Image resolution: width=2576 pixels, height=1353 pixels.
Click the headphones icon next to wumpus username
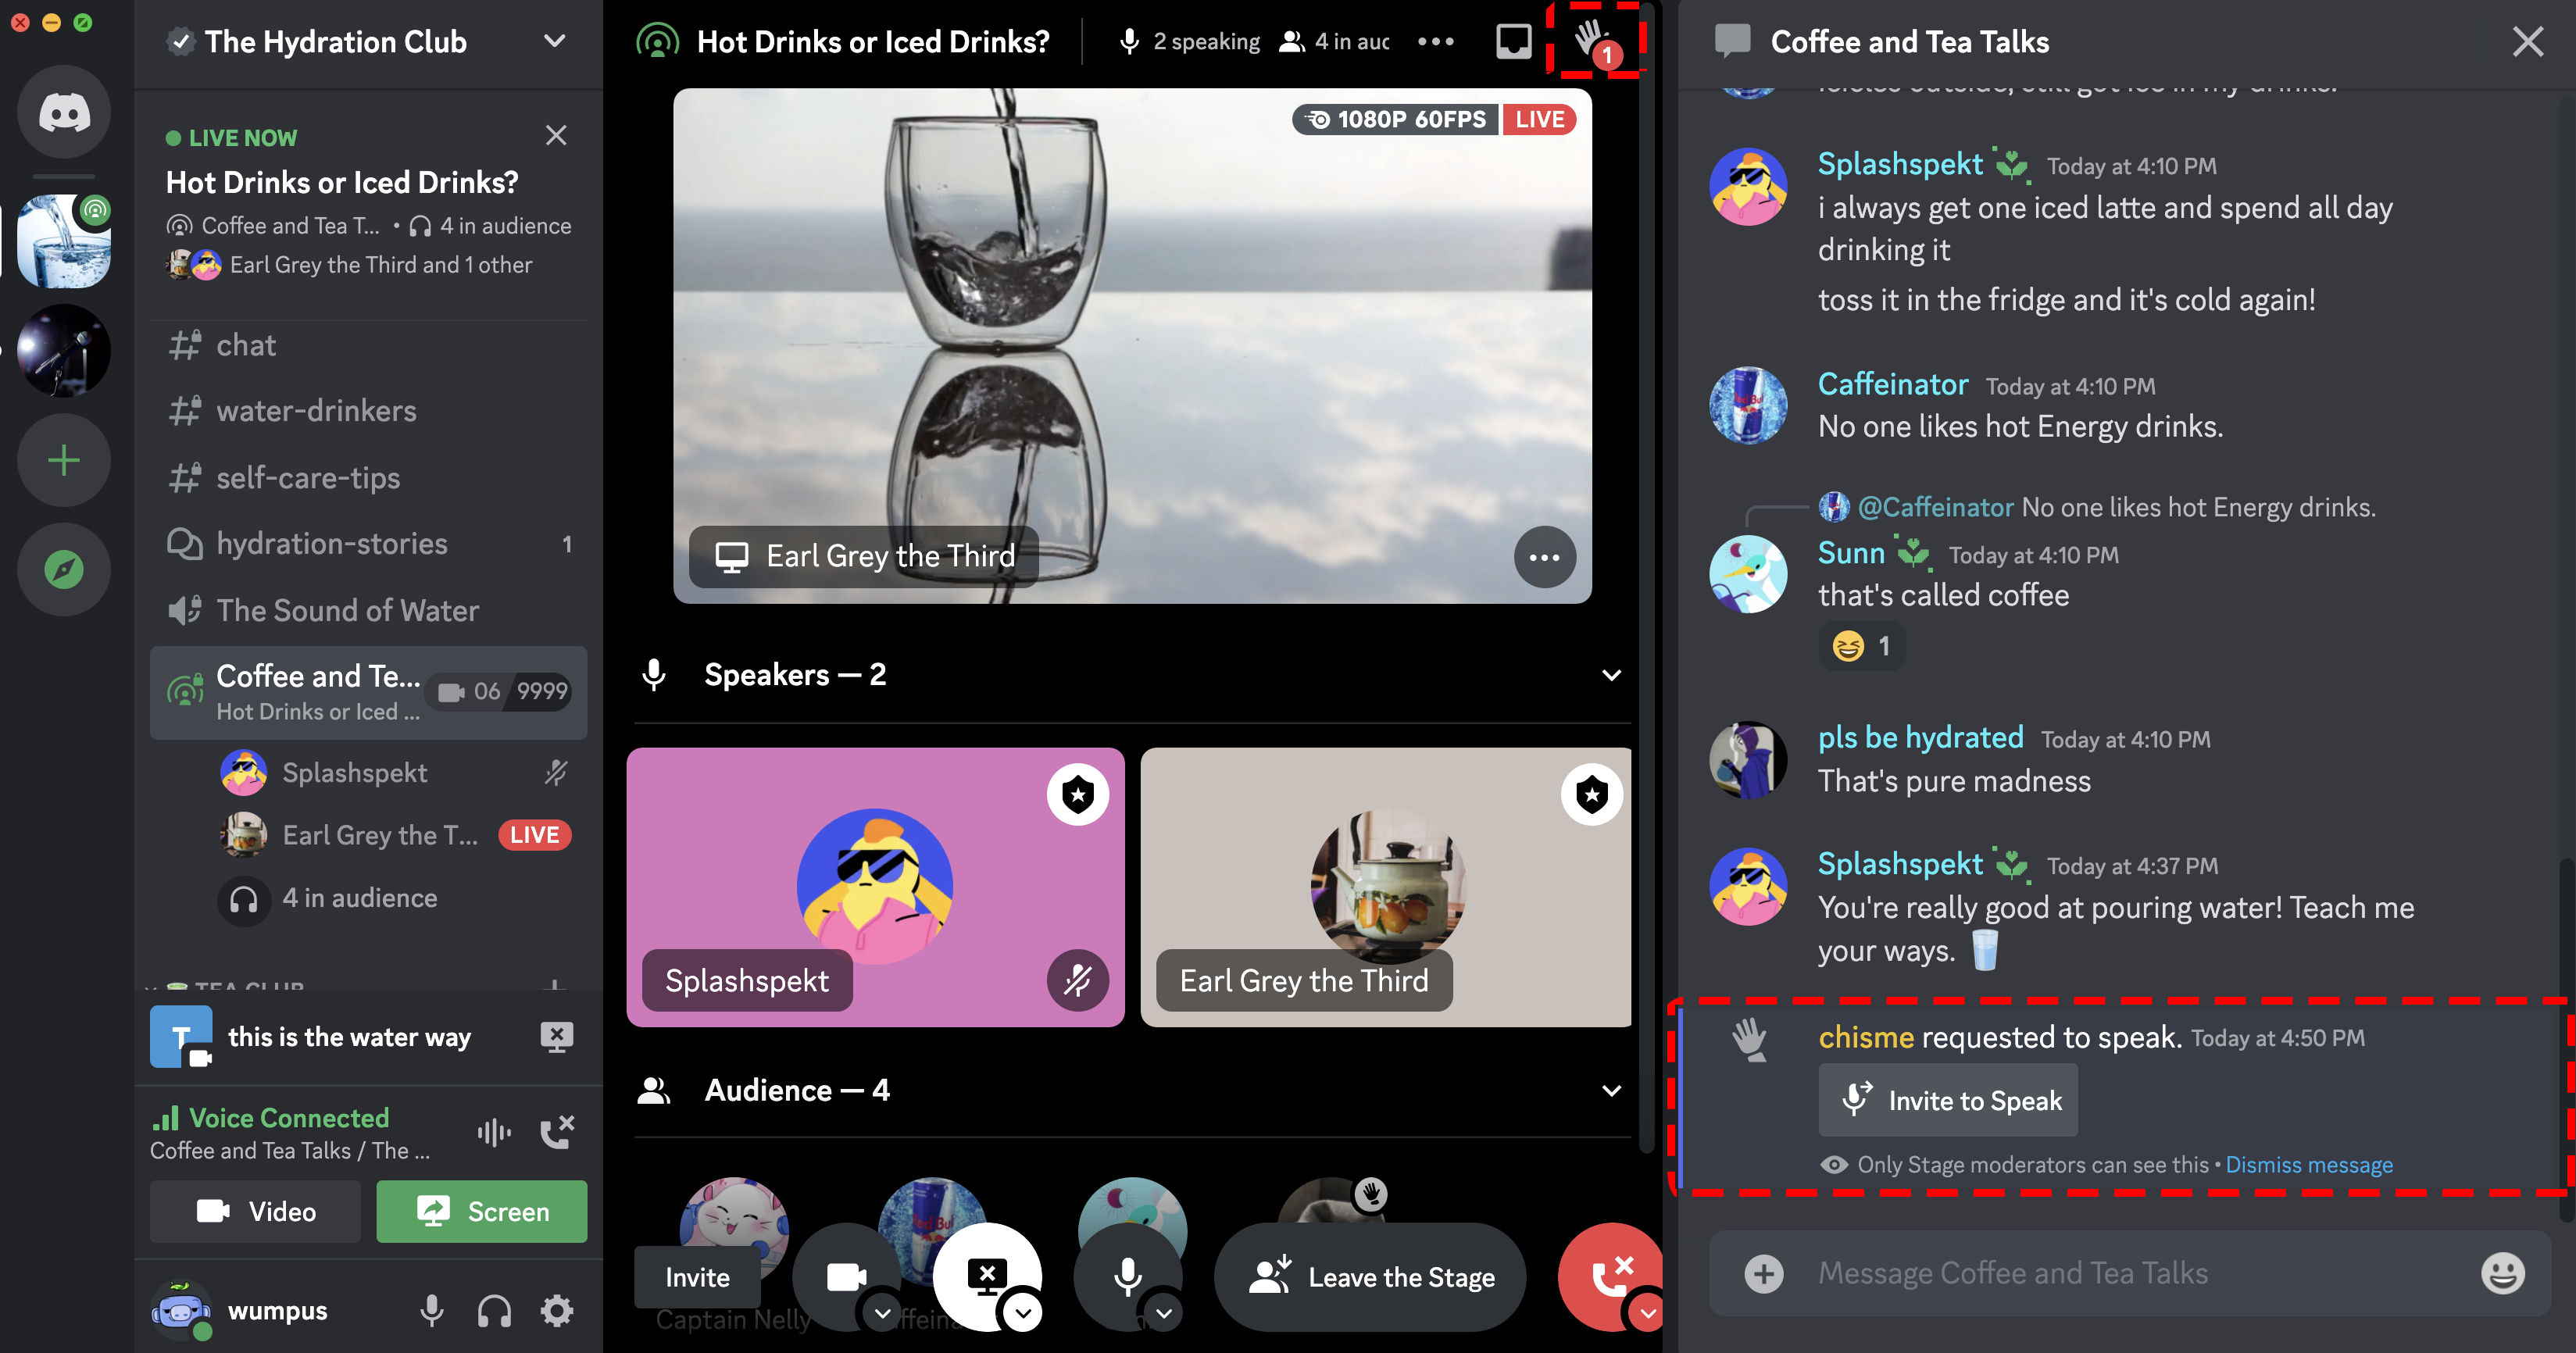pos(494,1308)
